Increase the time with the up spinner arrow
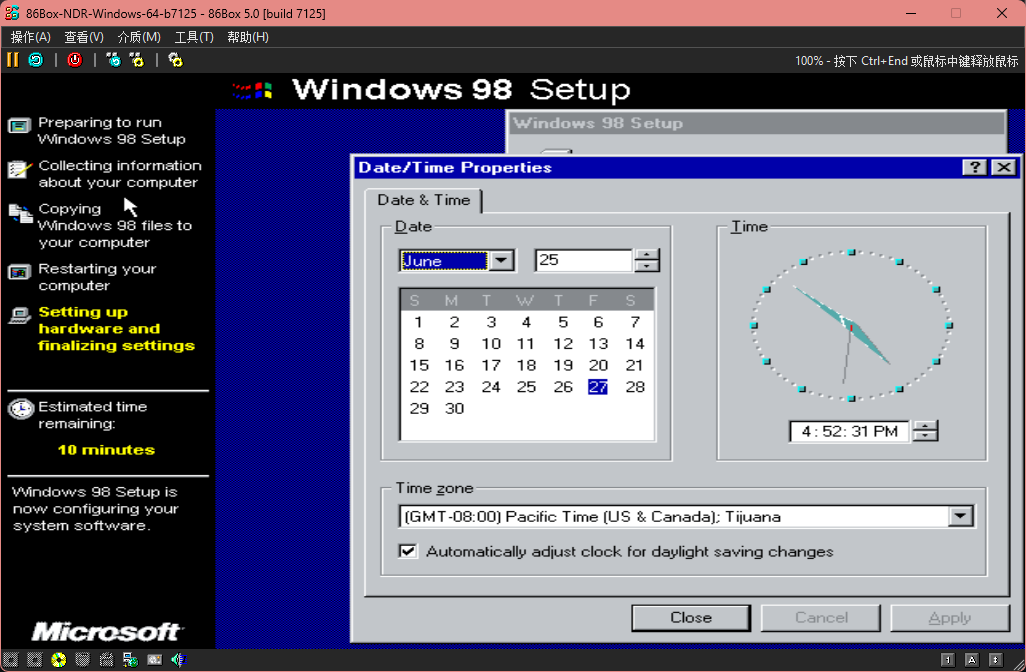The image size is (1026, 672). point(926,426)
